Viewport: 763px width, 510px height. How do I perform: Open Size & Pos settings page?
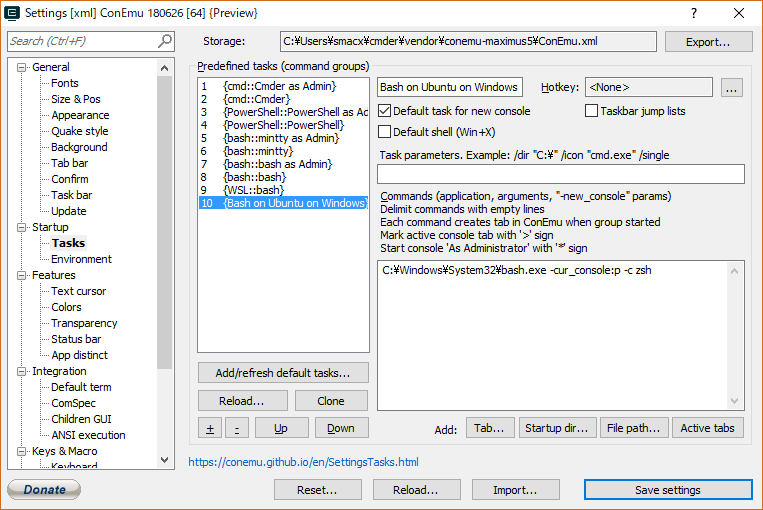coord(76,99)
